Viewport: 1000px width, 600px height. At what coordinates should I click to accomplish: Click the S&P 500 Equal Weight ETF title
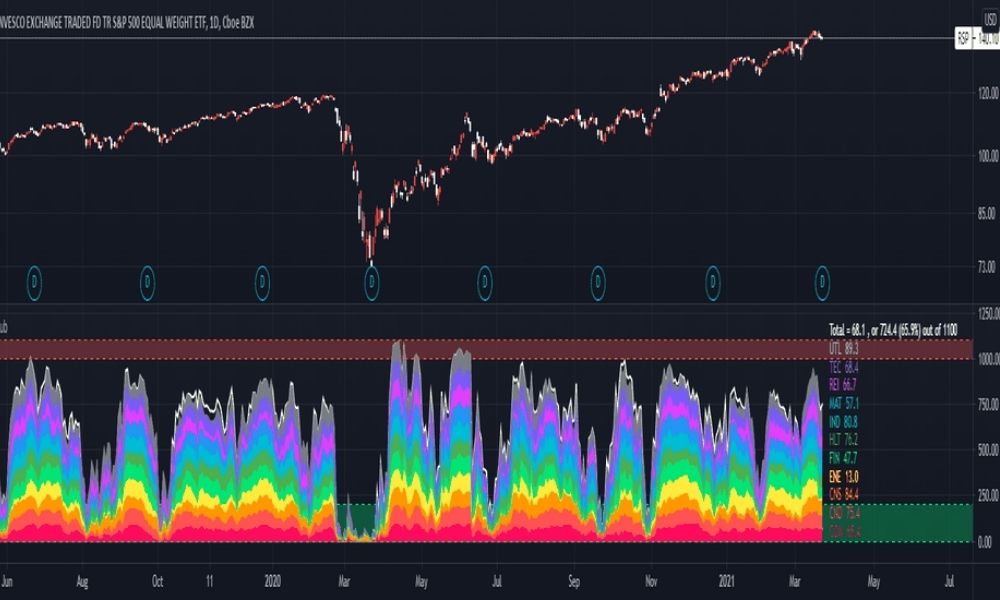click(x=127, y=23)
